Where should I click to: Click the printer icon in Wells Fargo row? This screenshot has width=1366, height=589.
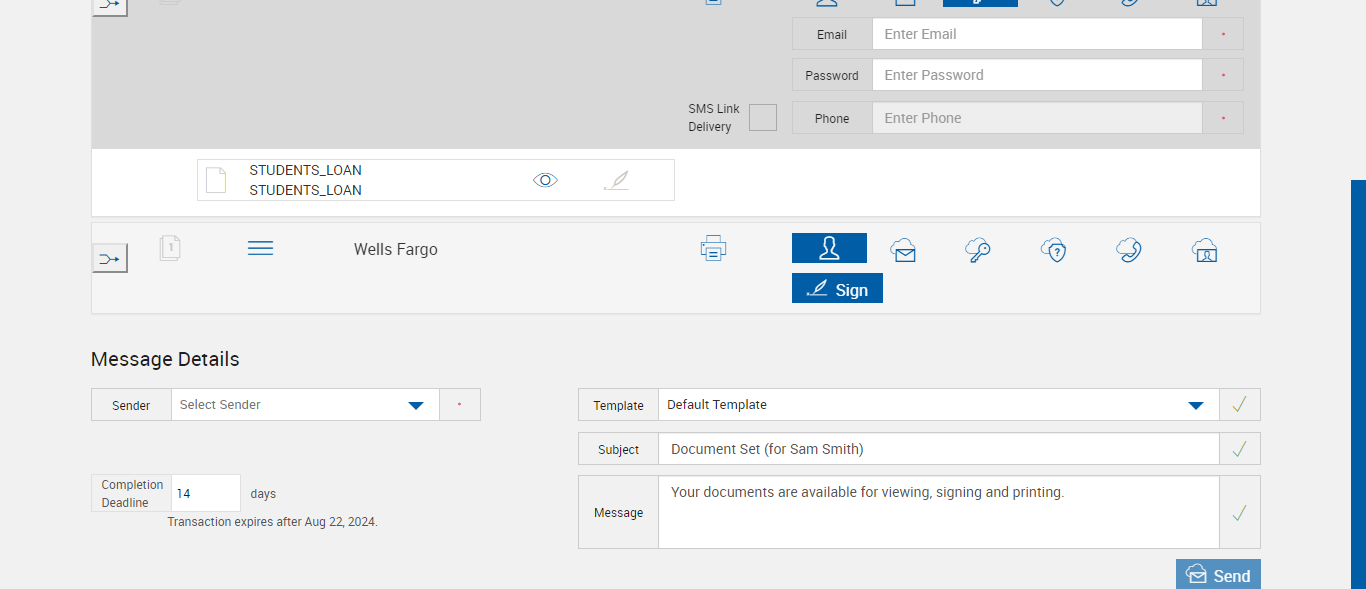click(713, 248)
